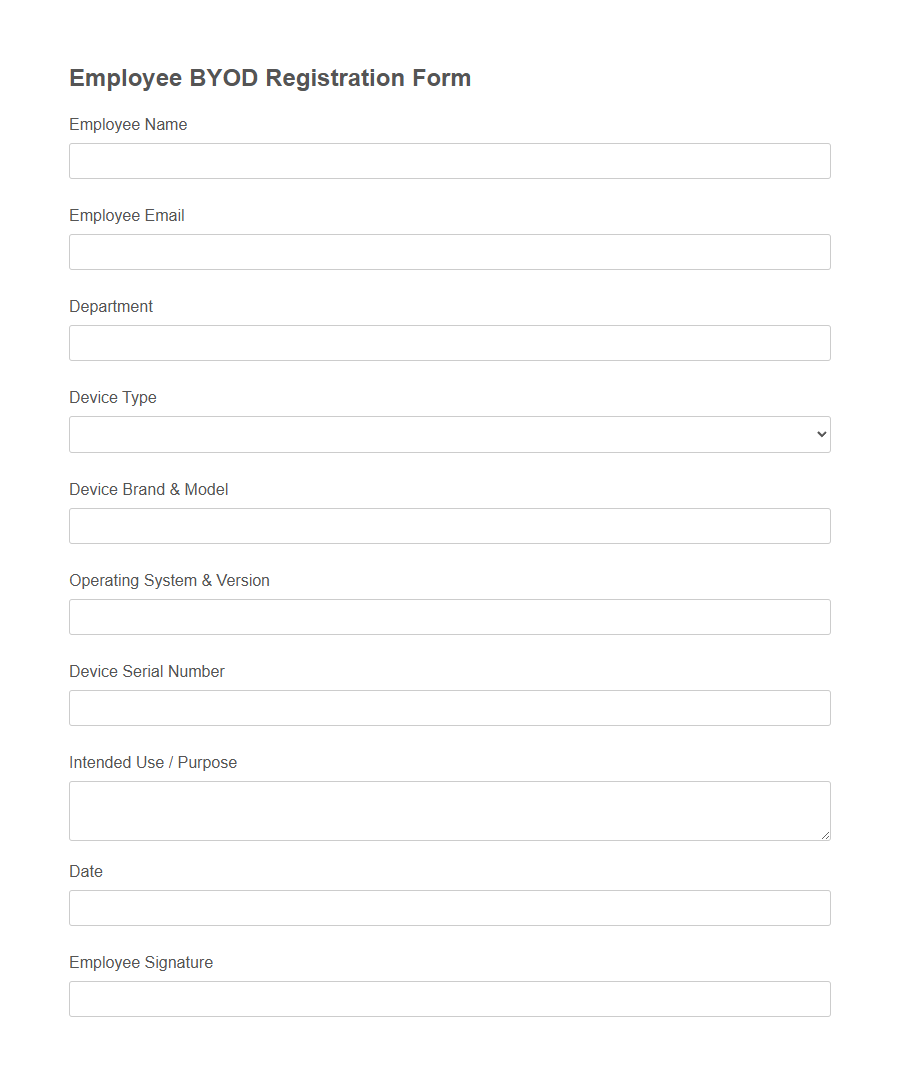Viewport: 900px width, 1091px height.
Task: Select the Device Serial Number input box
Action: click(450, 707)
